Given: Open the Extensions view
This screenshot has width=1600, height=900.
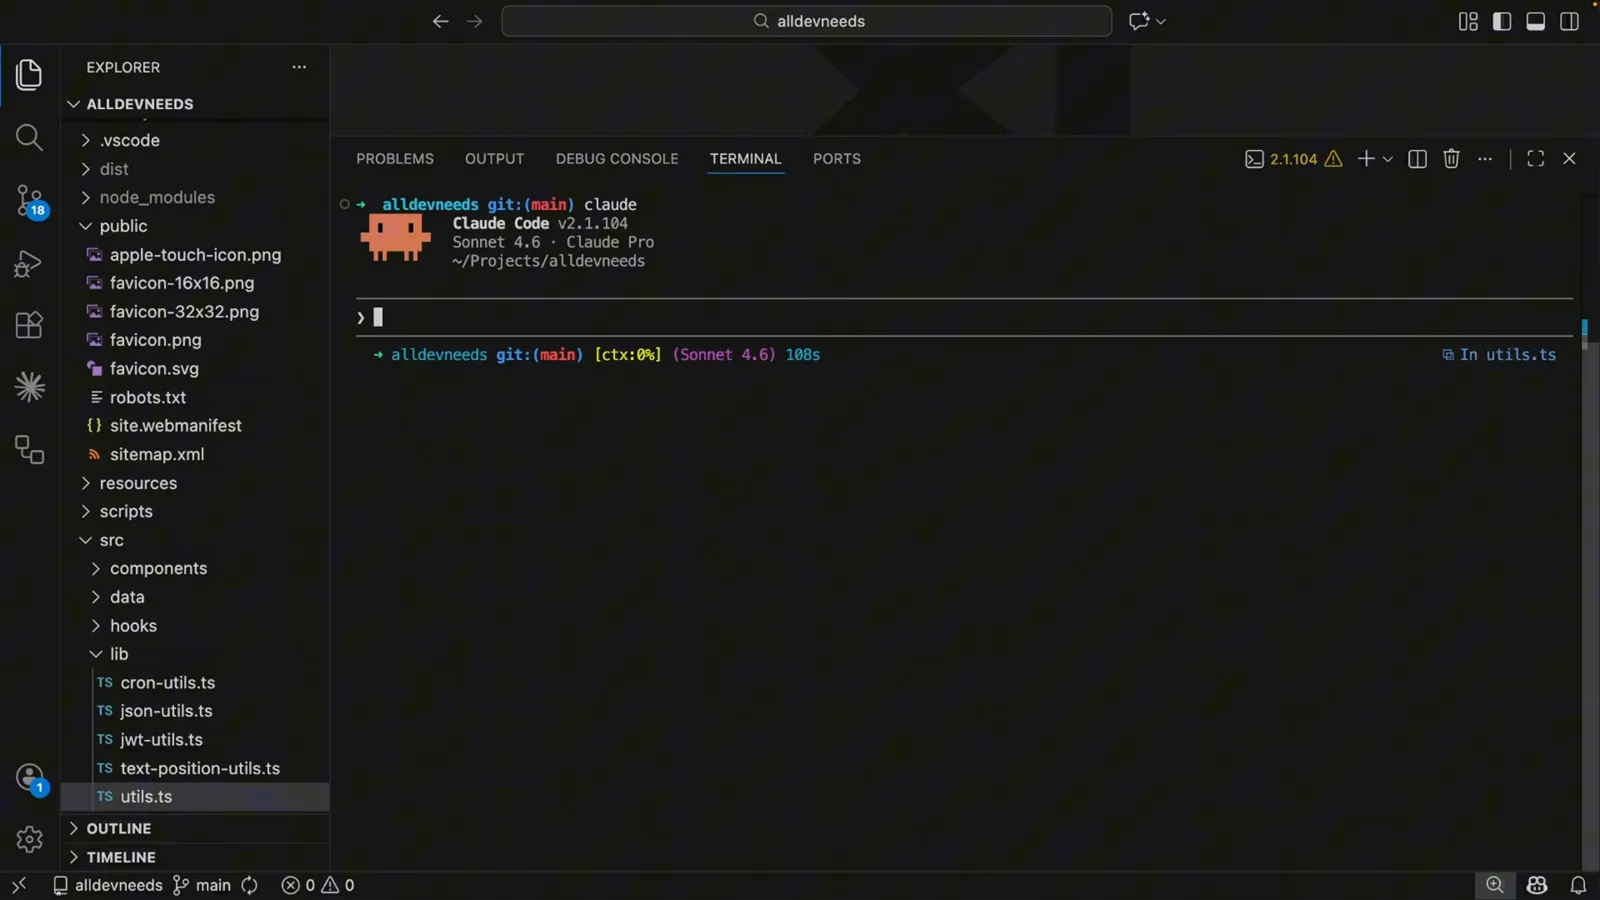Looking at the screenshot, I should 29,325.
